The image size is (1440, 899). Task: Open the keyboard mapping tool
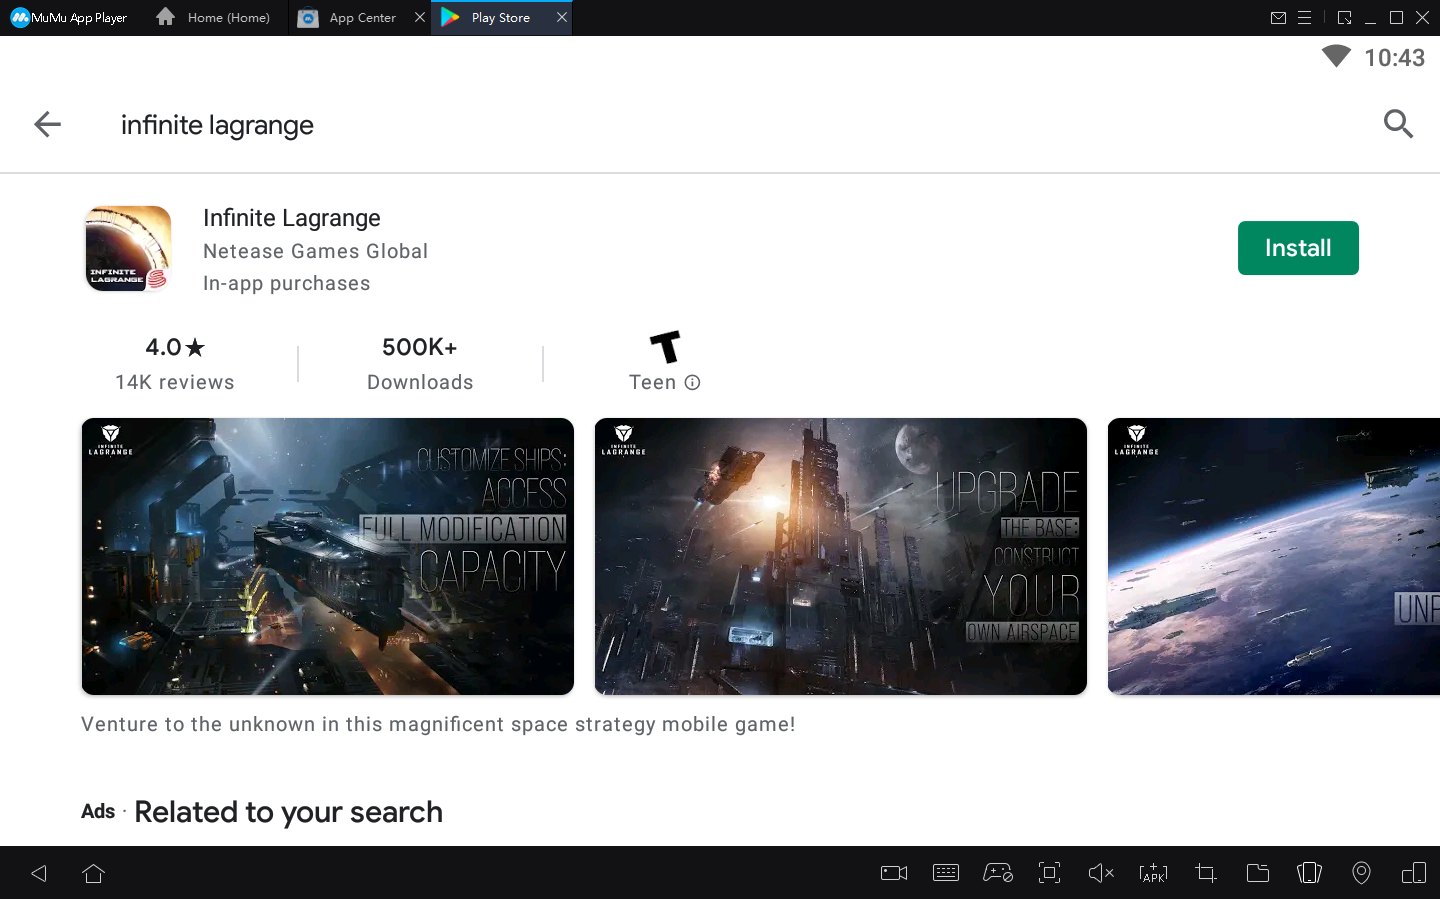(946, 873)
